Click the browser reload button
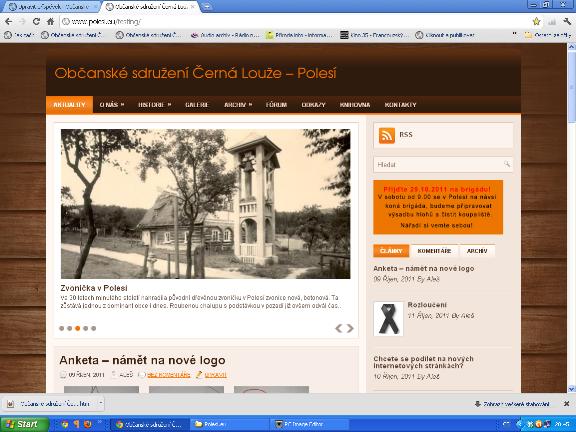Screen dimensions: 576x432 [36, 22]
